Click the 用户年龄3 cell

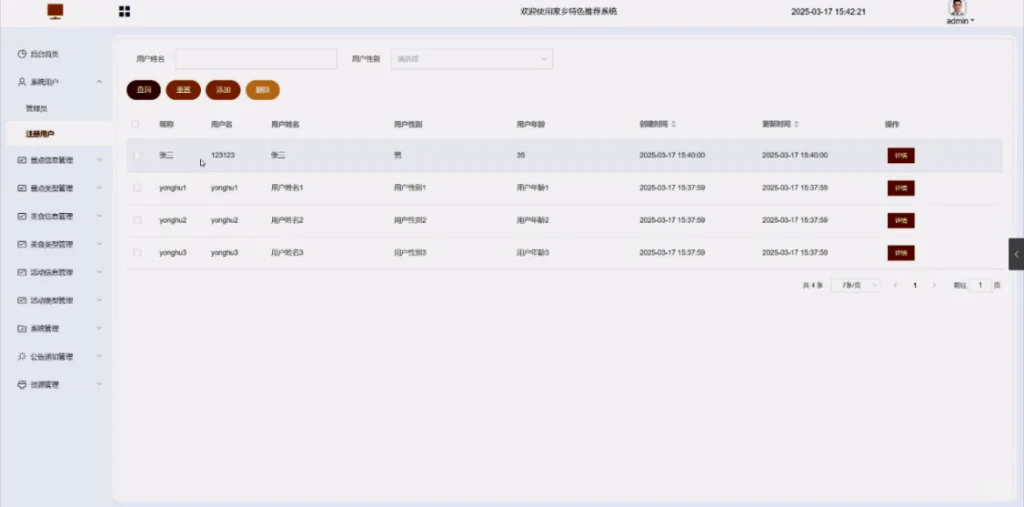pyautogui.click(x=533, y=252)
